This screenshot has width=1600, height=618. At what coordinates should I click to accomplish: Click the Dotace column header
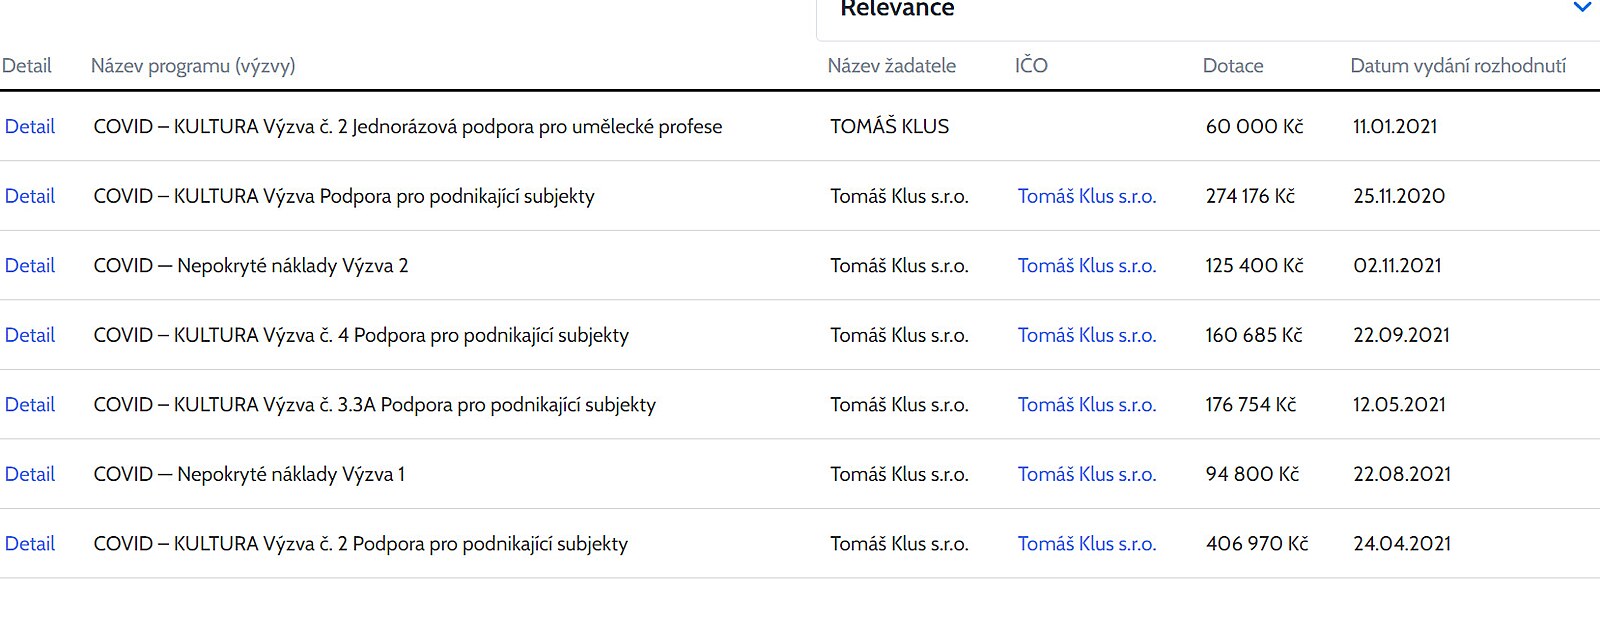[x=1232, y=66]
